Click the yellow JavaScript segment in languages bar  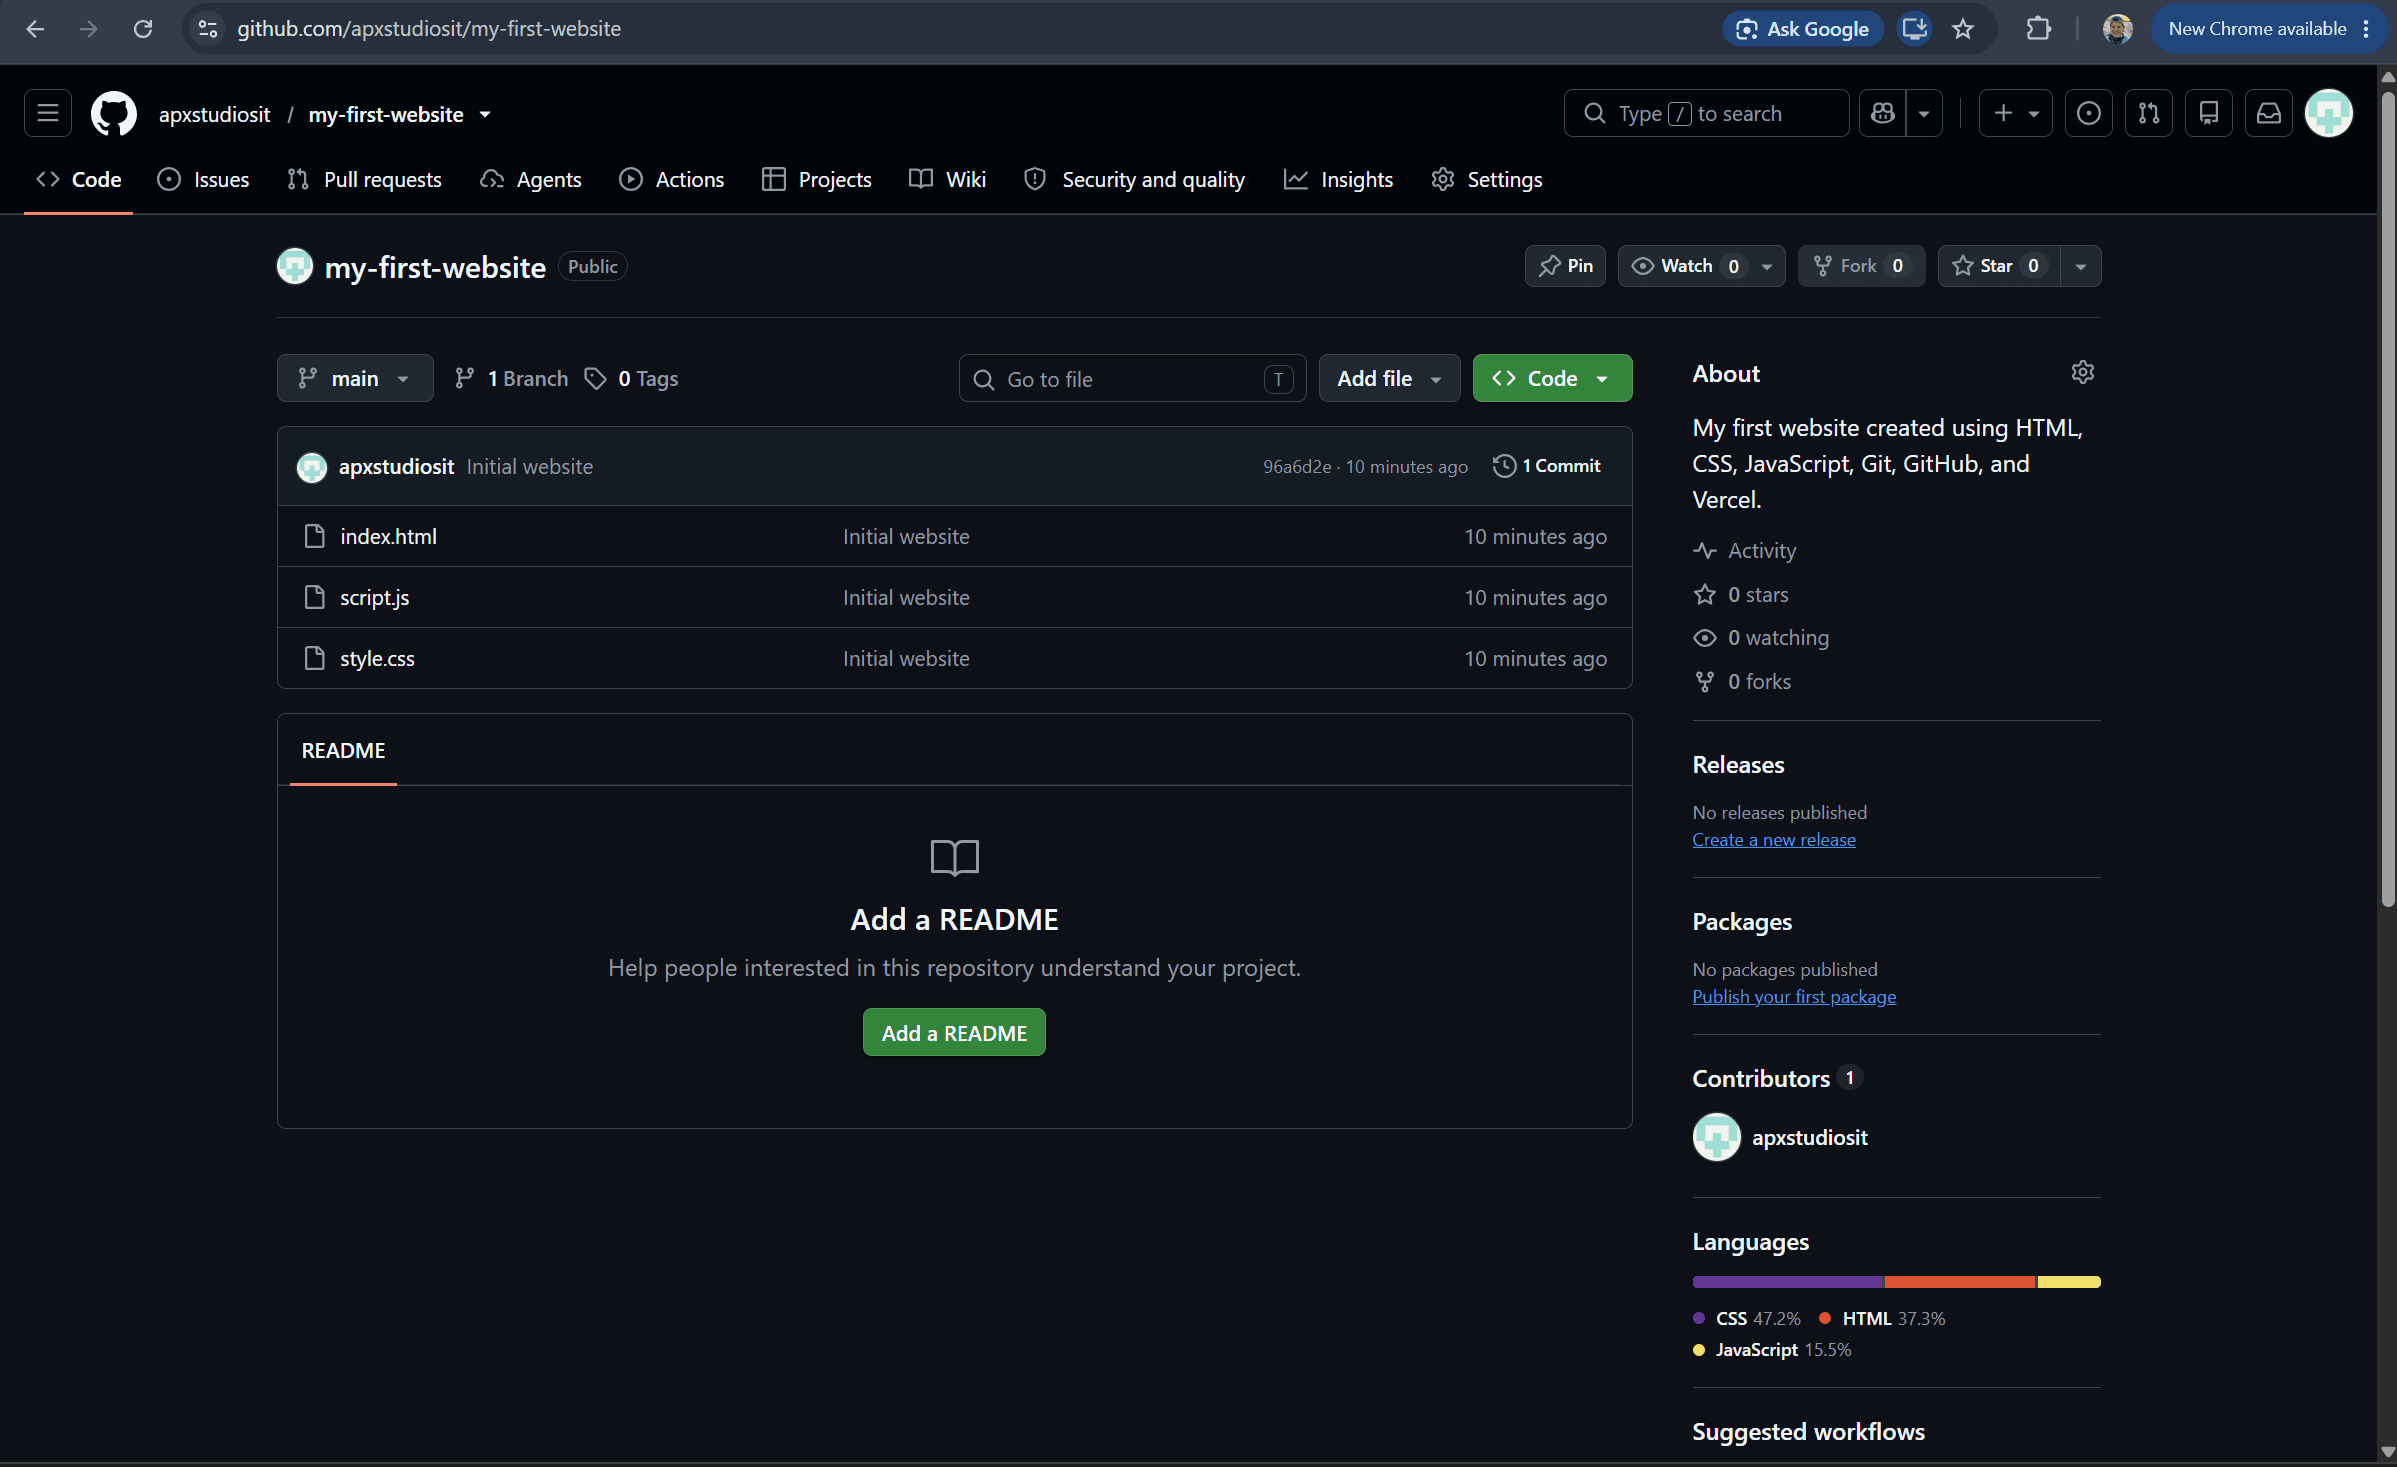(2069, 1282)
